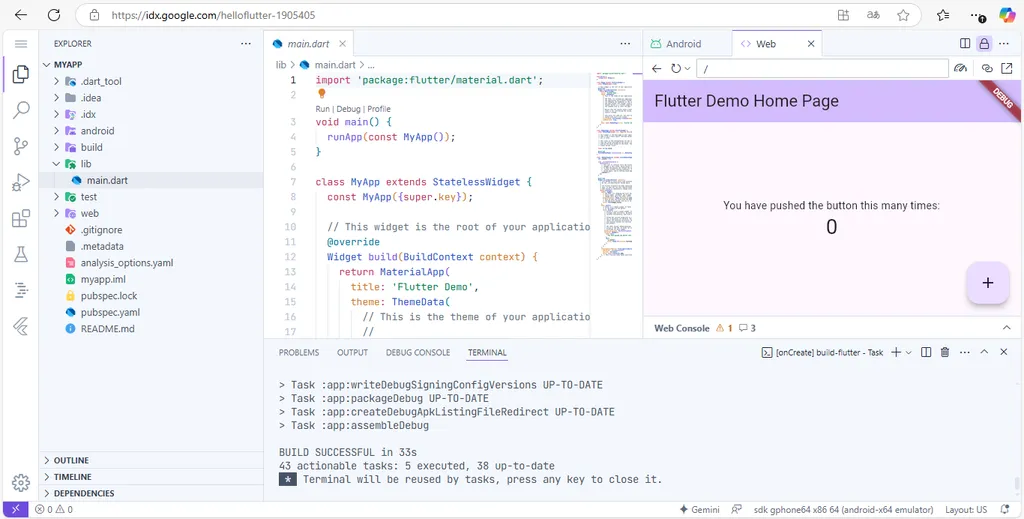Split the terminal panel
This screenshot has height=519, width=1024.
click(x=926, y=352)
